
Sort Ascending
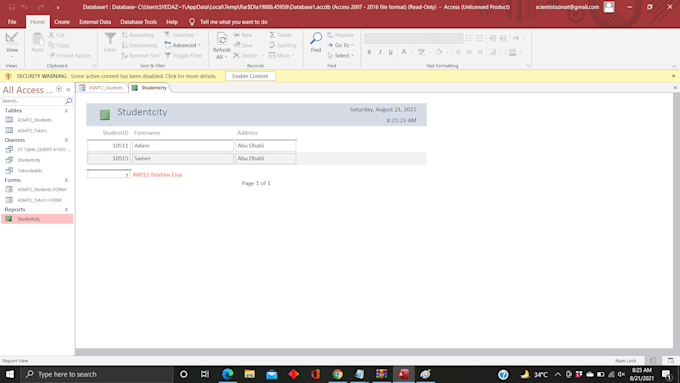pos(138,35)
